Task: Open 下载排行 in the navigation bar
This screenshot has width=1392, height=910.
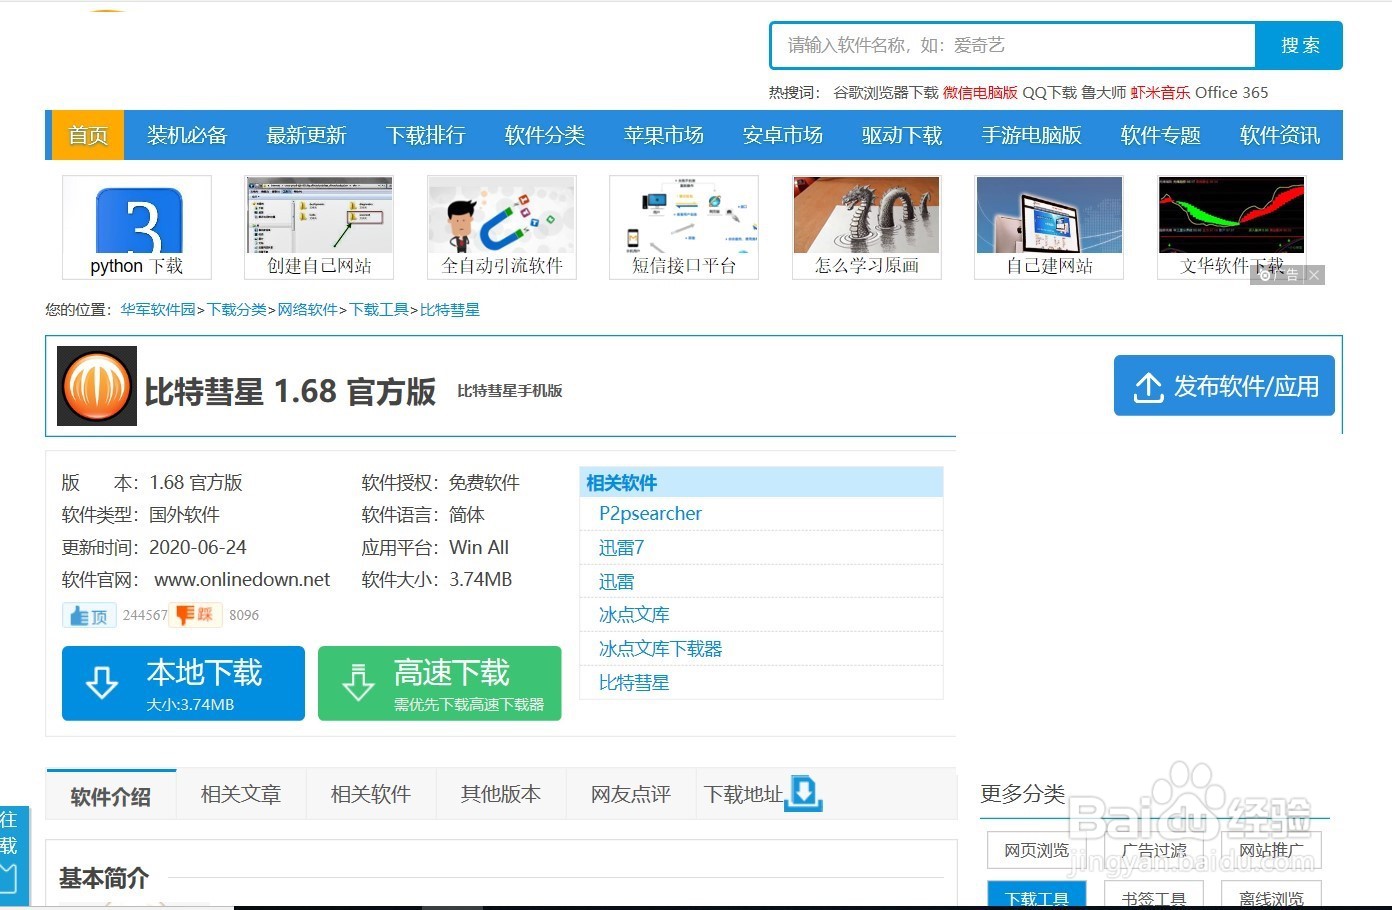Action: click(426, 135)
